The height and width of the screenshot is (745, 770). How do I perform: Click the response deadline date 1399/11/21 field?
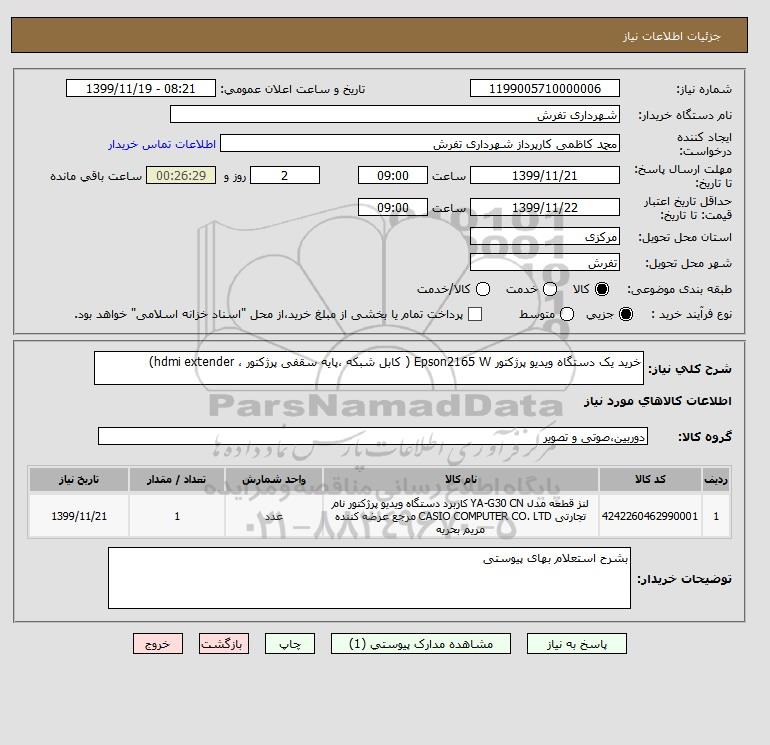click(x=545, y=175)
